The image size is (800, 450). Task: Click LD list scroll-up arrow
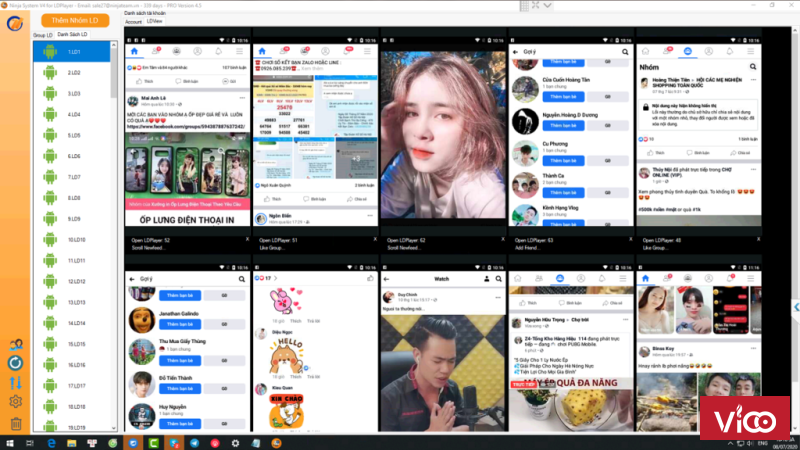pyautogui.click(x=114, y=45)
